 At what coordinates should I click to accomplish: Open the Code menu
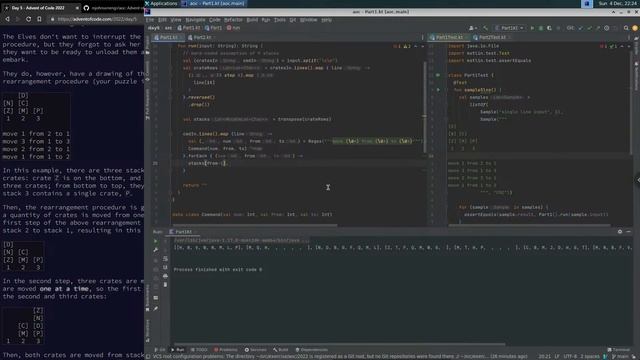tap(214, 20)
